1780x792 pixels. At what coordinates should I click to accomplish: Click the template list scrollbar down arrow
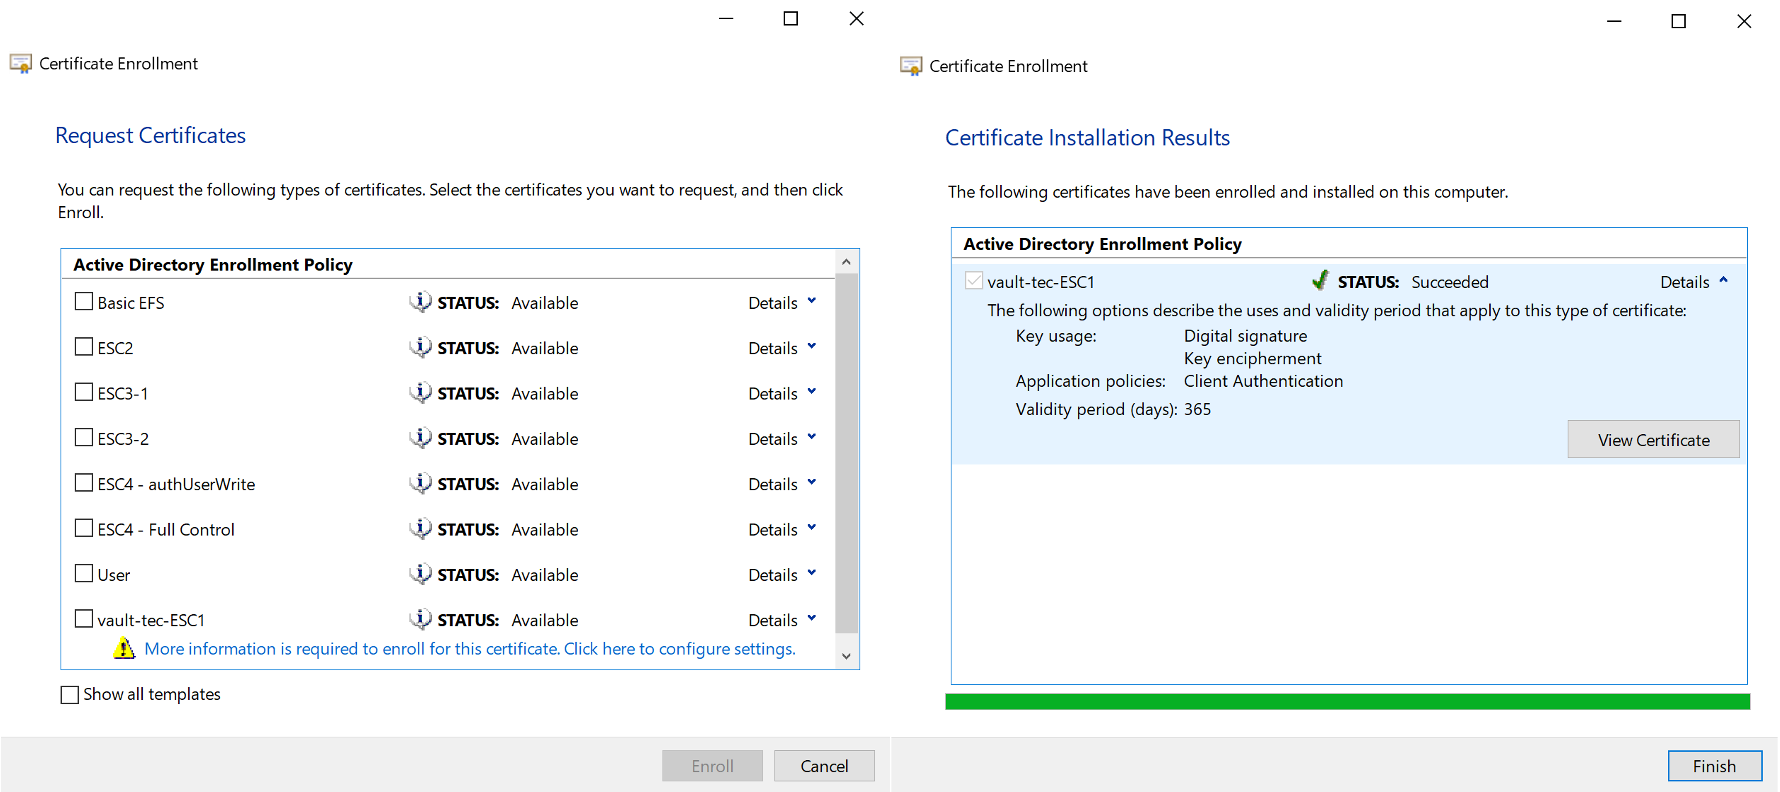(846, 656)
